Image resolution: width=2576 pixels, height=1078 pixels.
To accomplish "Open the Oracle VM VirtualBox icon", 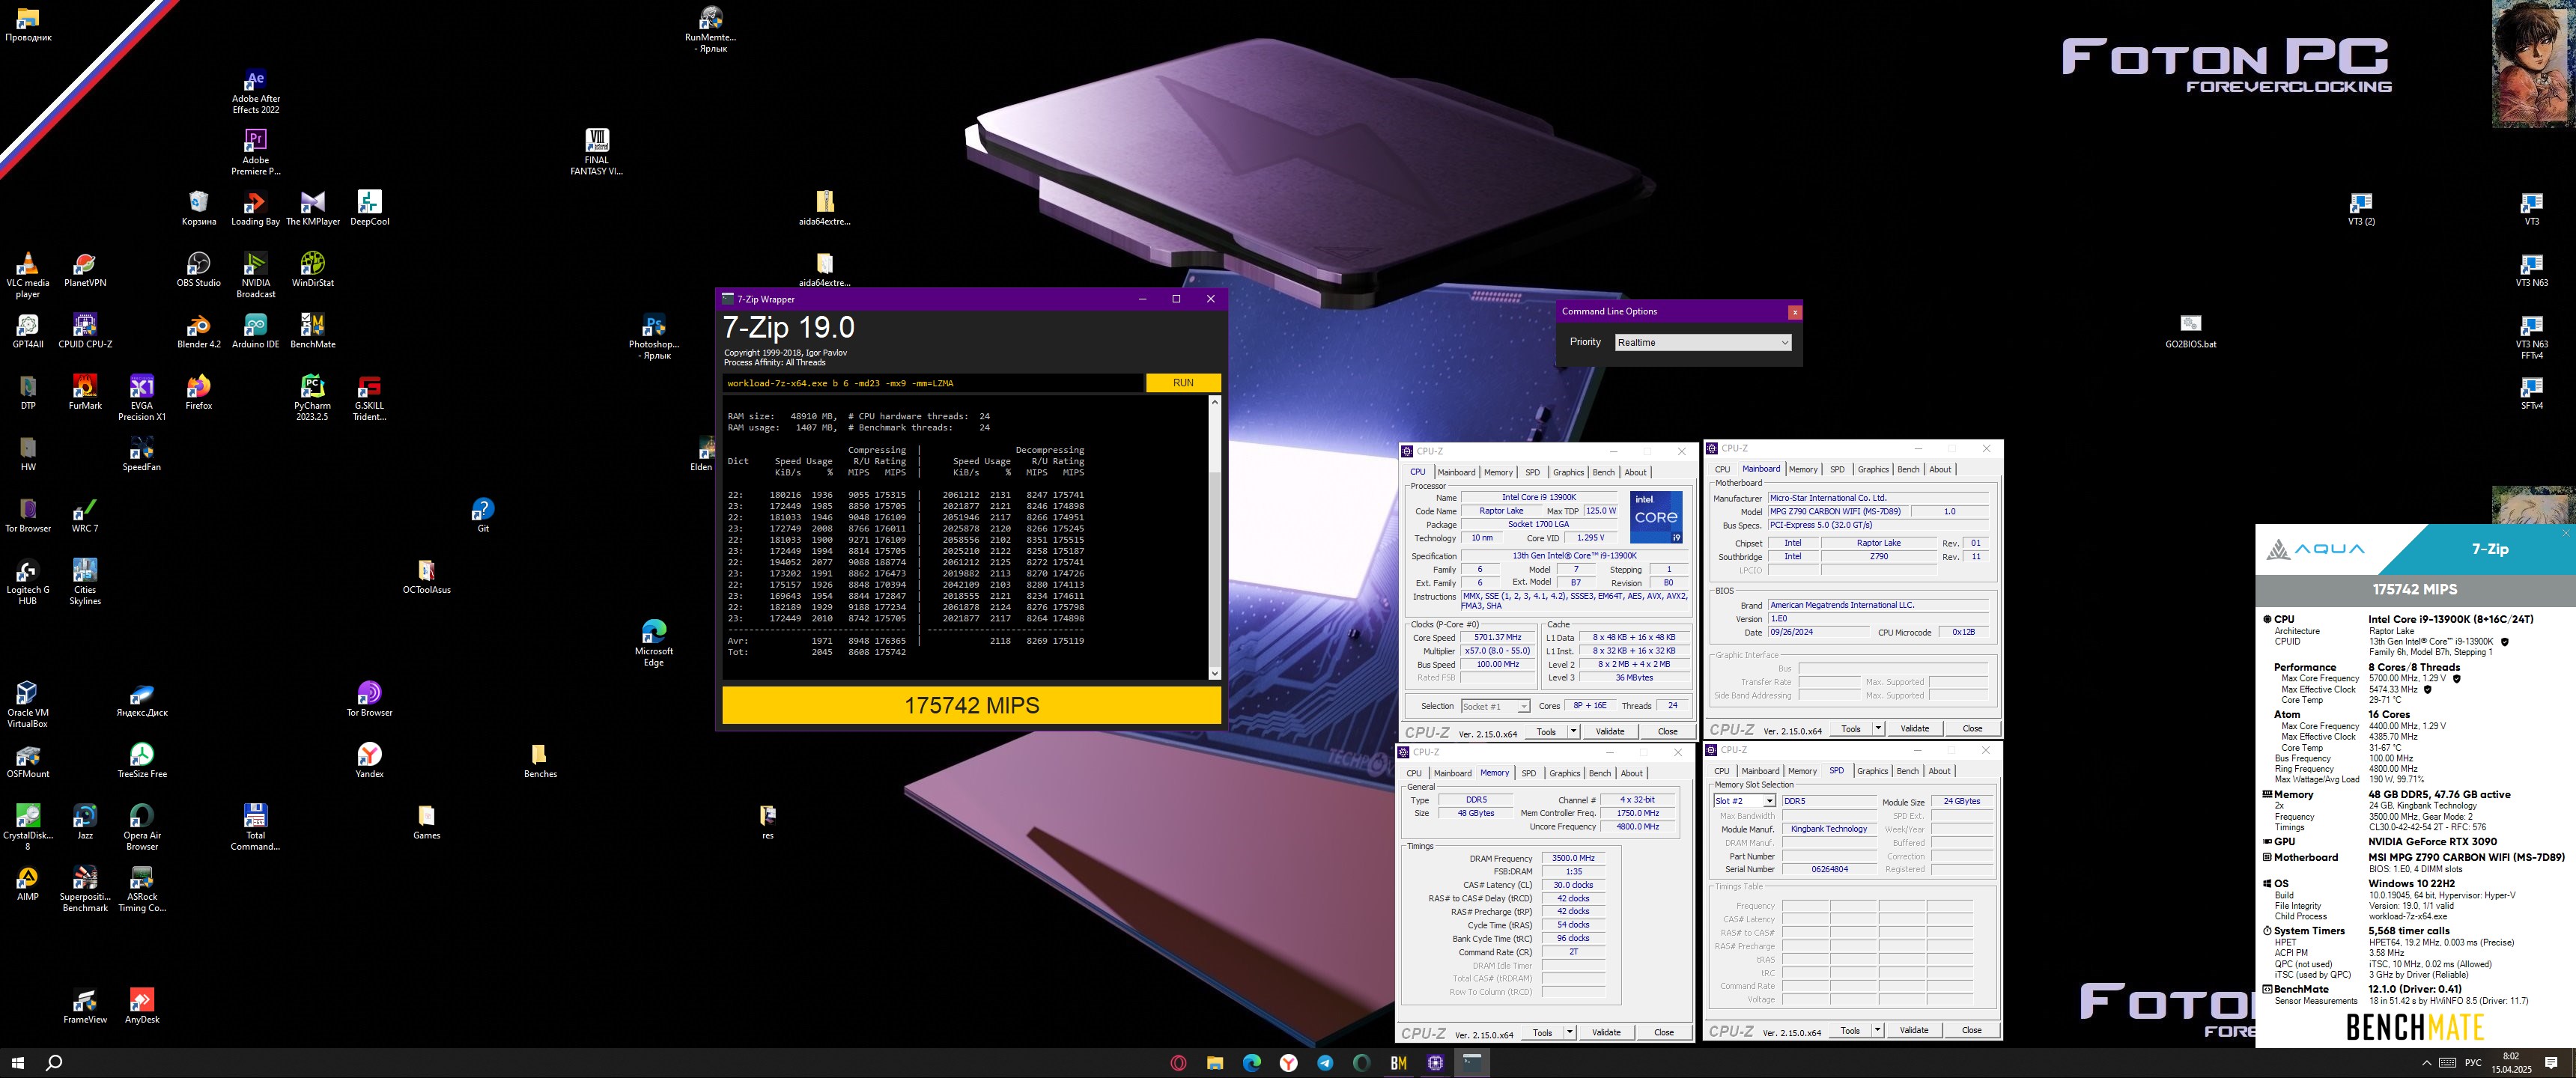I will [28, 704].
